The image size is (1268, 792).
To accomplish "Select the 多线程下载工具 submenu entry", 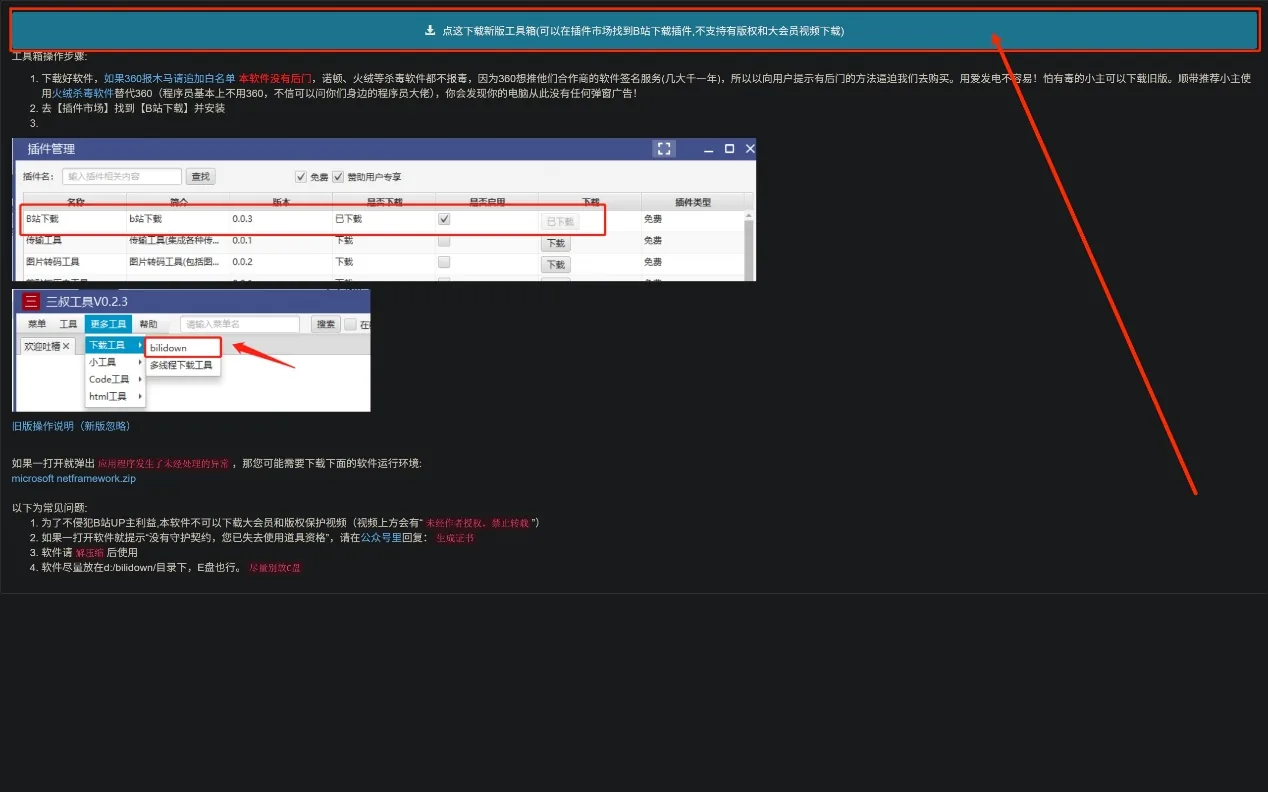I will point(182,366).
